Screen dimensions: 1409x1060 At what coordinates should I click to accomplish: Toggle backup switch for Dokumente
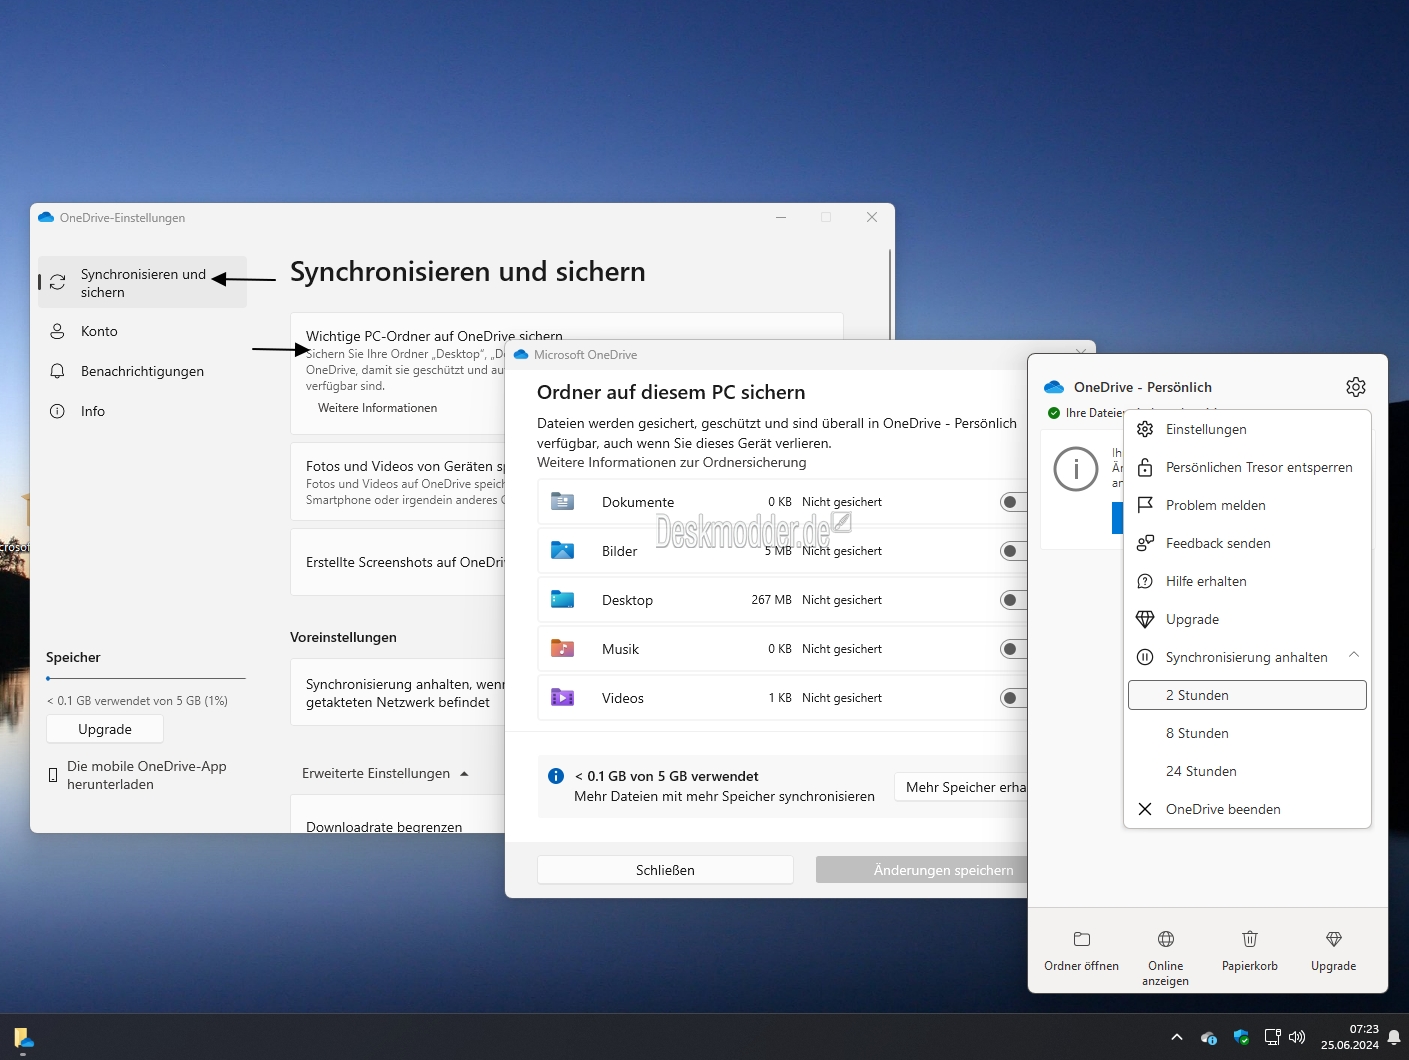tap(1013, 502)
